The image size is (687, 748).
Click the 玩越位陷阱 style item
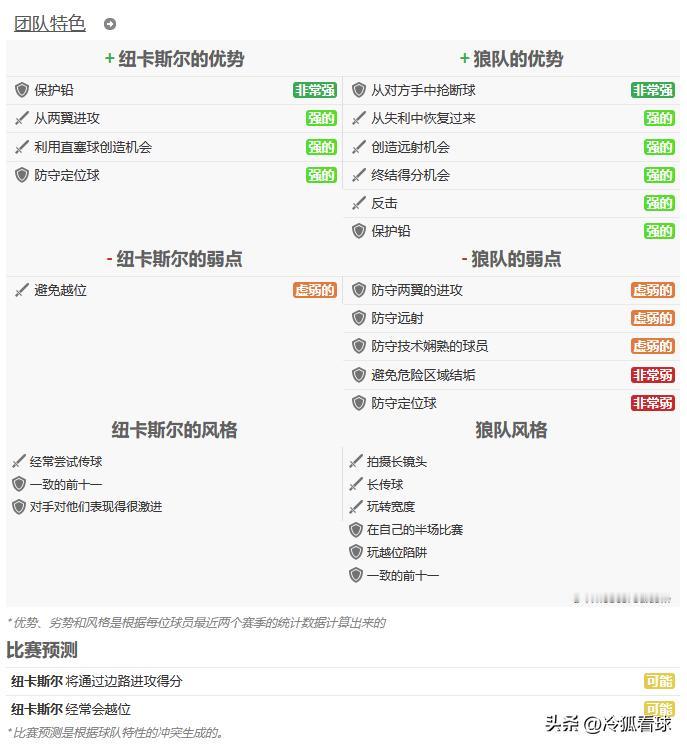(389, 552)
